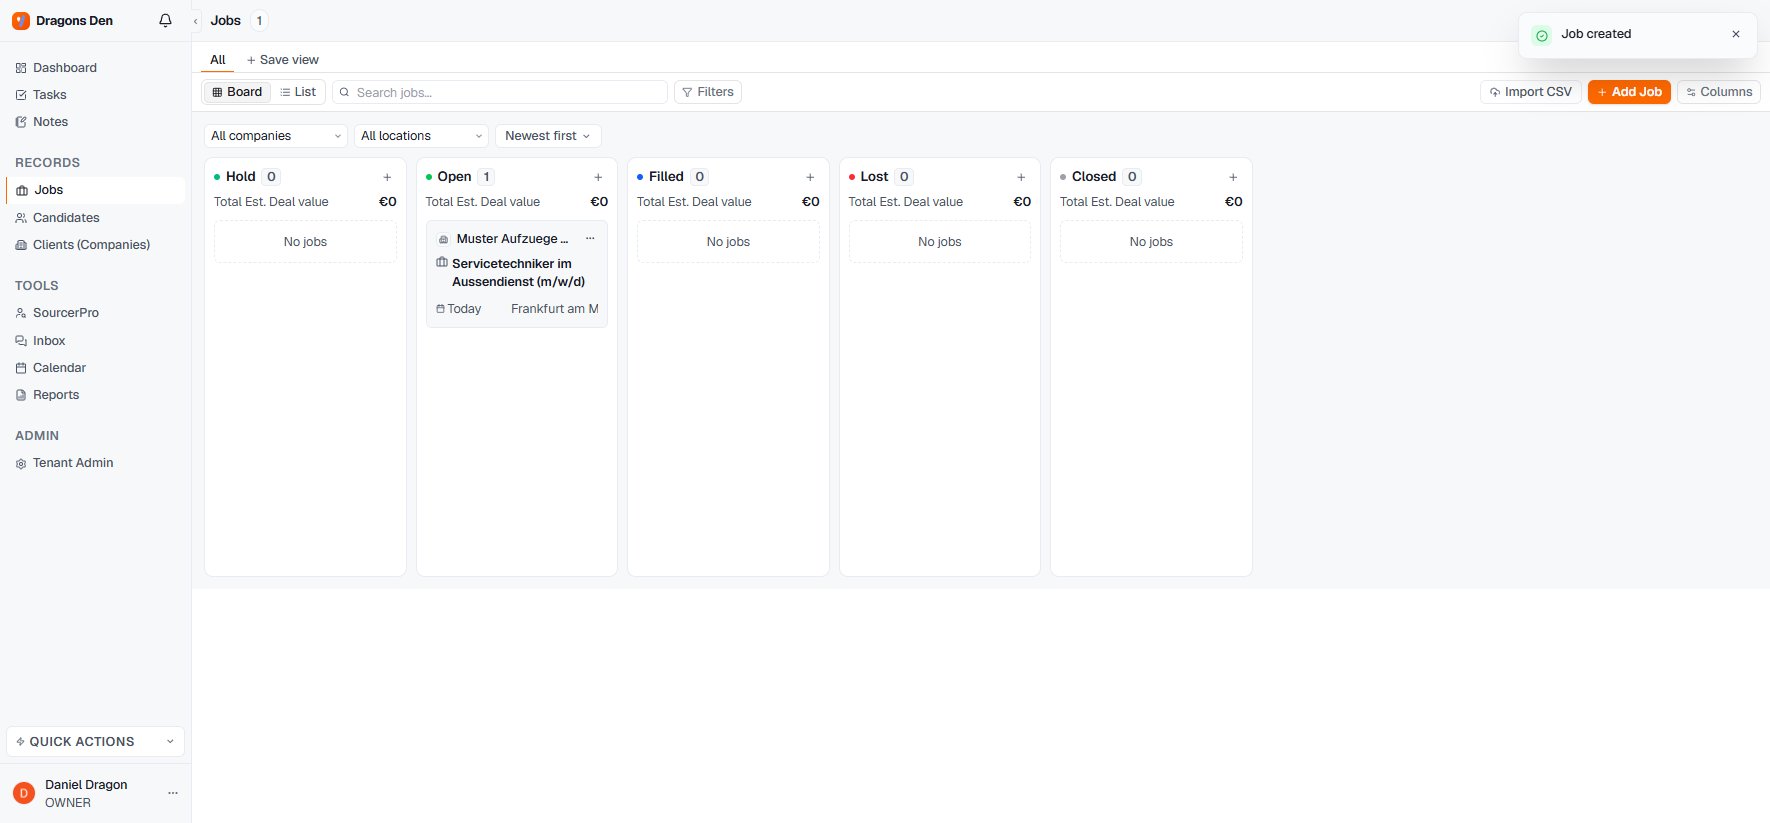Viewport: 1770px width, 823px height.
Task: Open Jobs records
Action: [95, 190]
